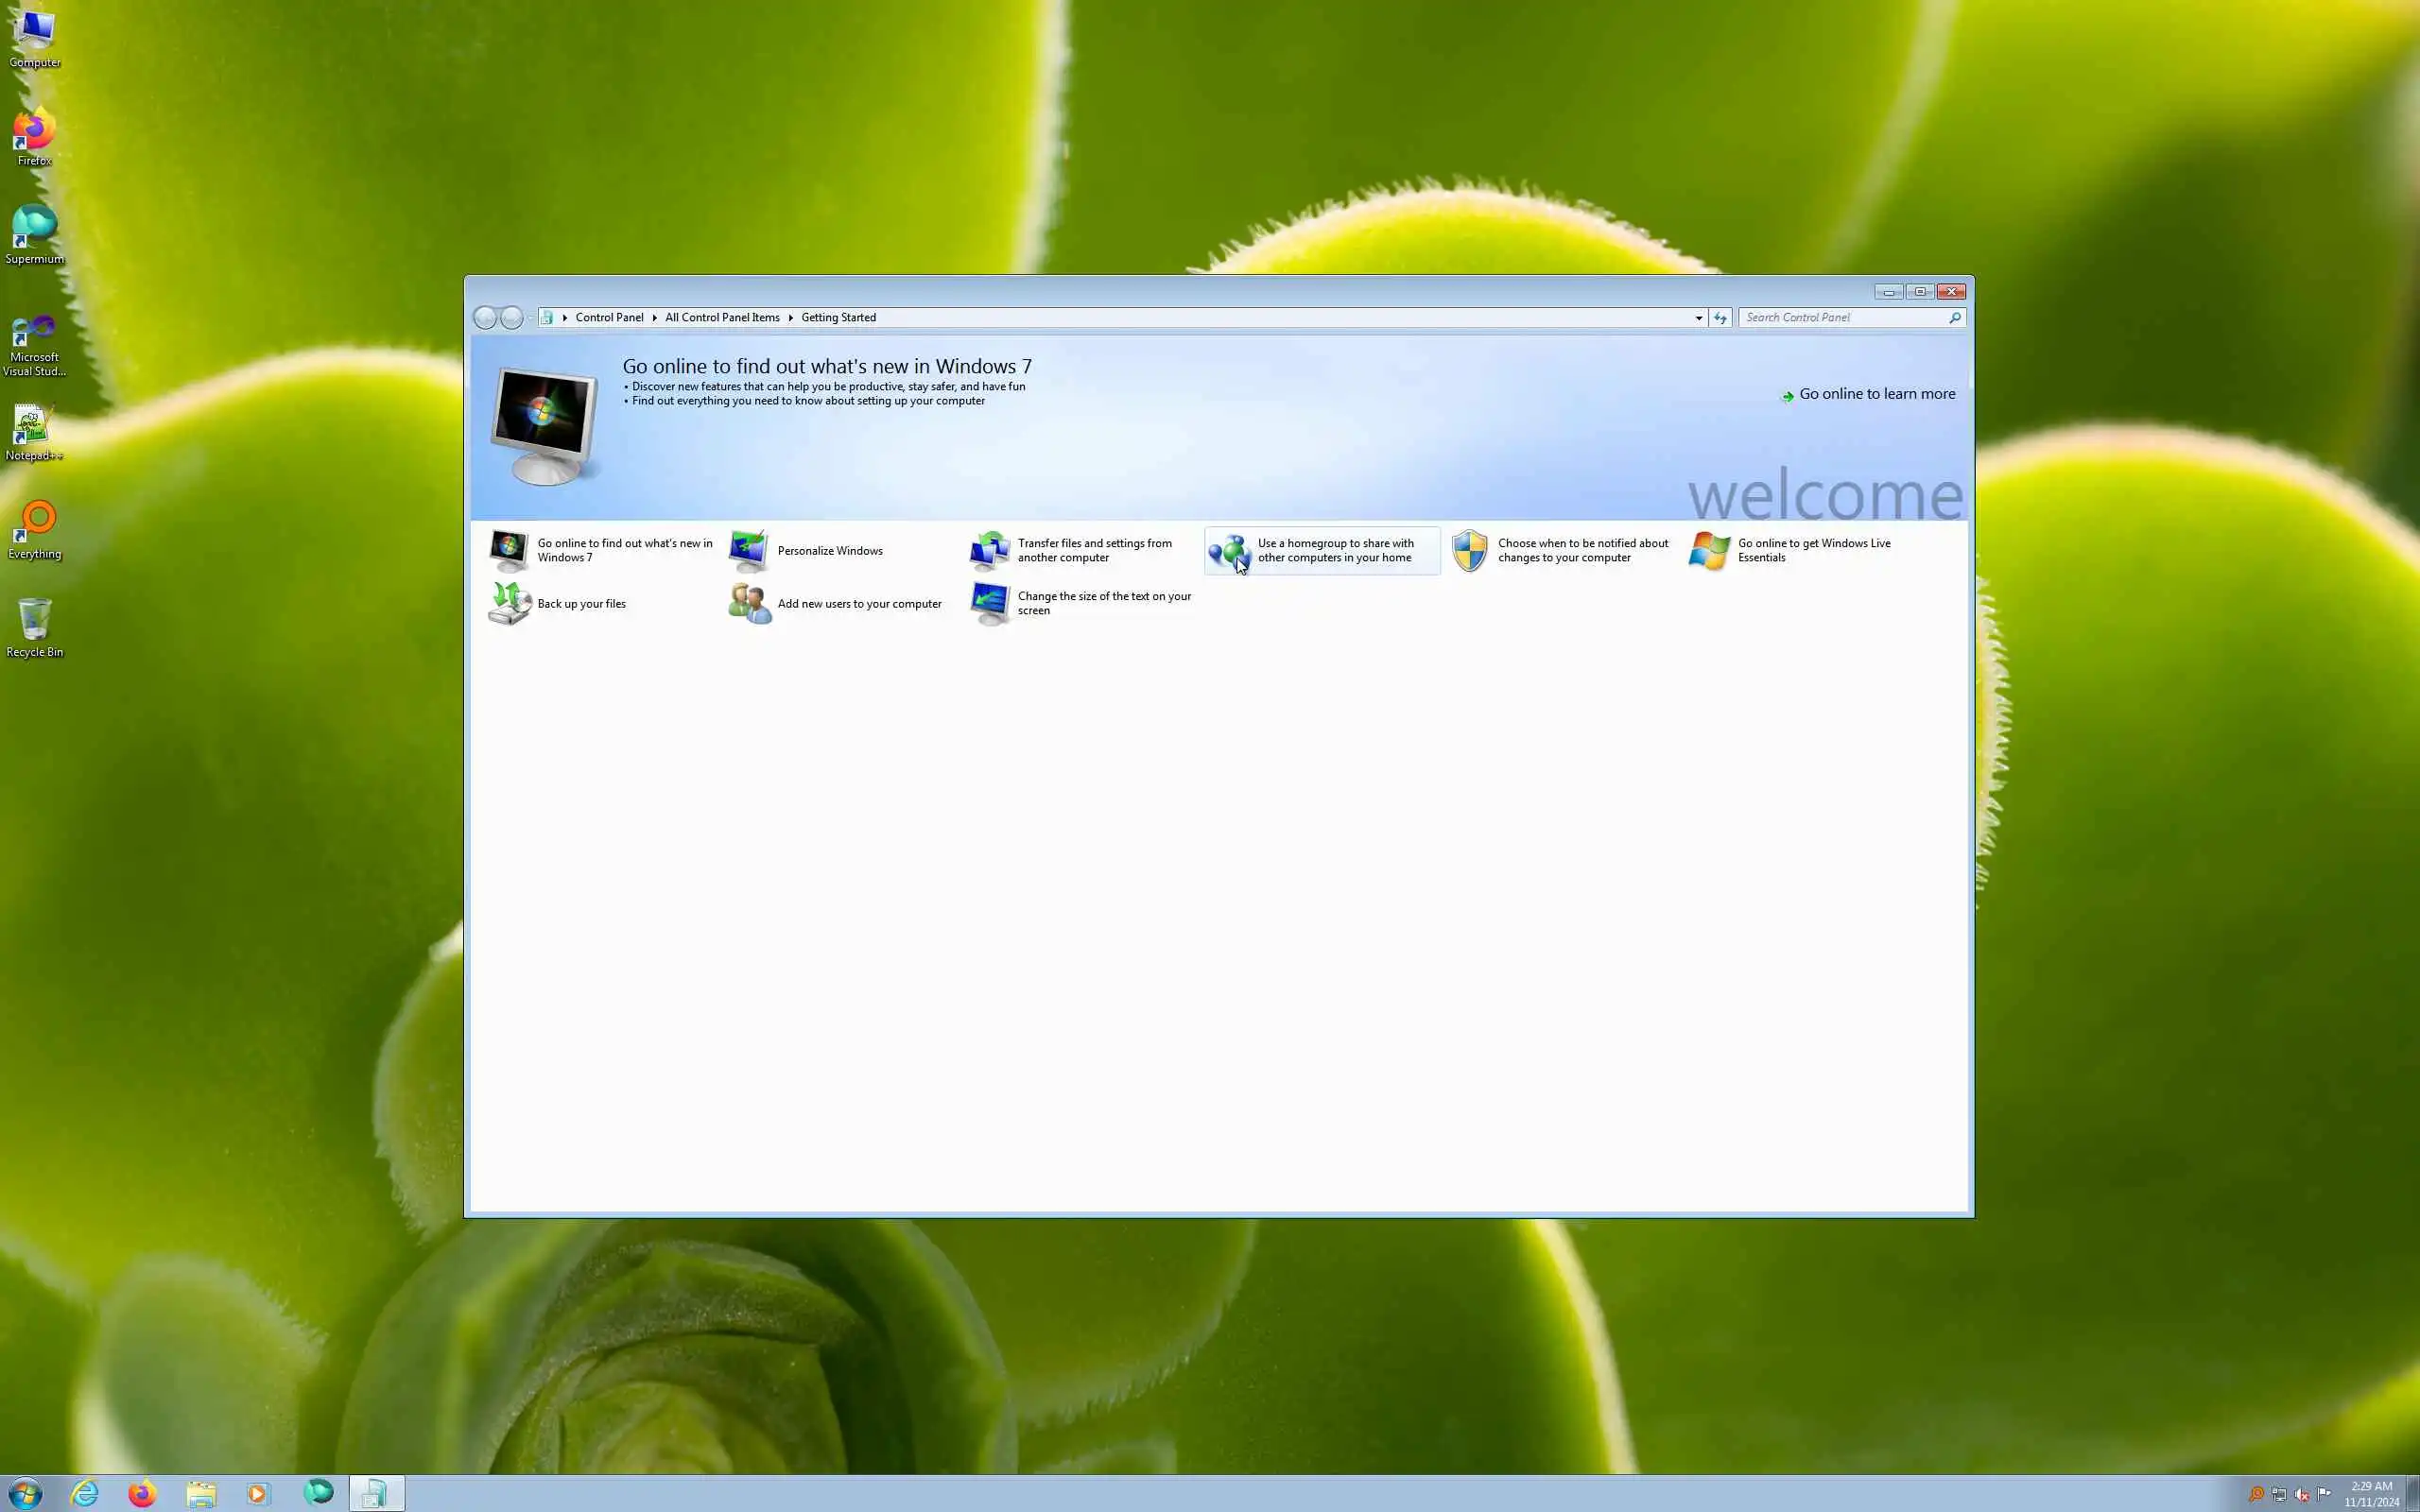The height and width of the screenshot is (1512, 2420).
Task: Click the change text size icon
Action: (x=989, y=603)
